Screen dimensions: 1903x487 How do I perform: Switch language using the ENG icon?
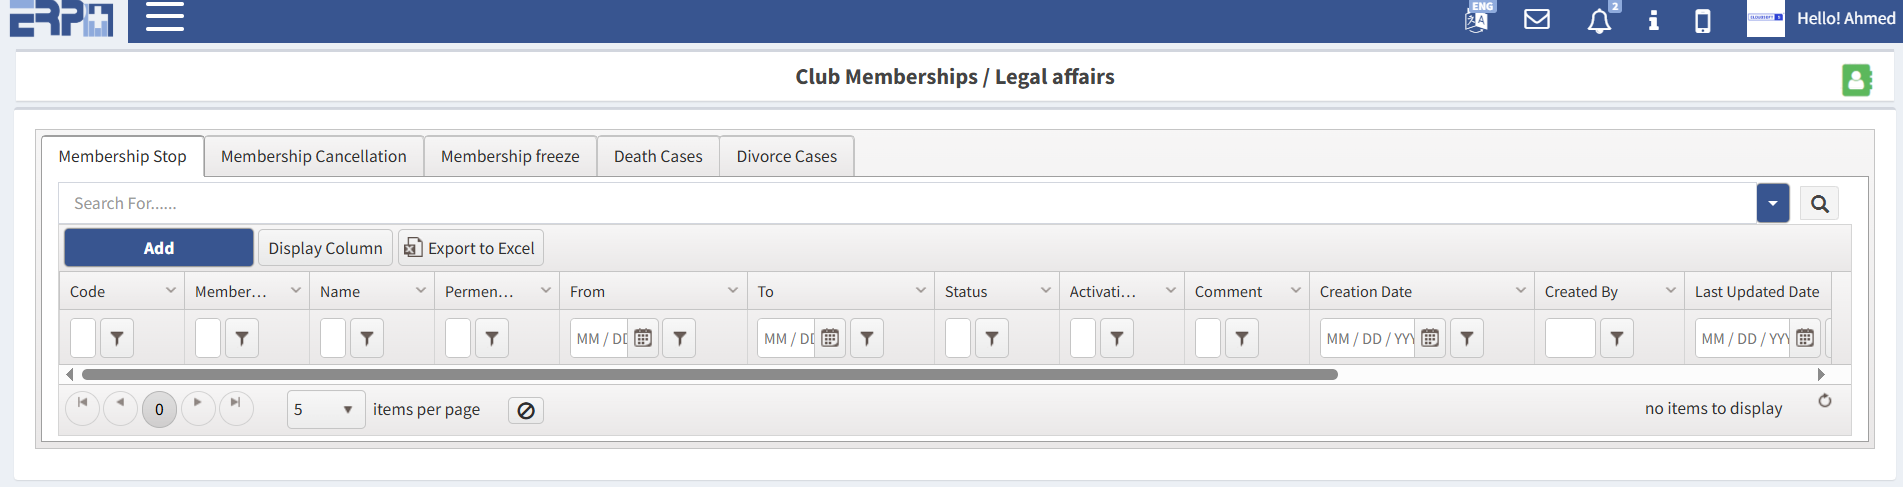[1477, 19]
